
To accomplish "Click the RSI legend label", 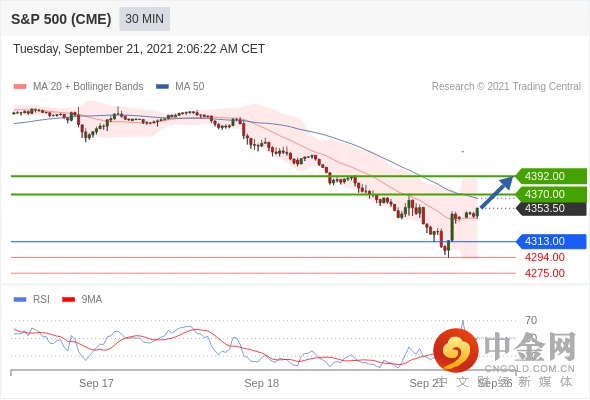I will [x=41, y=300].
